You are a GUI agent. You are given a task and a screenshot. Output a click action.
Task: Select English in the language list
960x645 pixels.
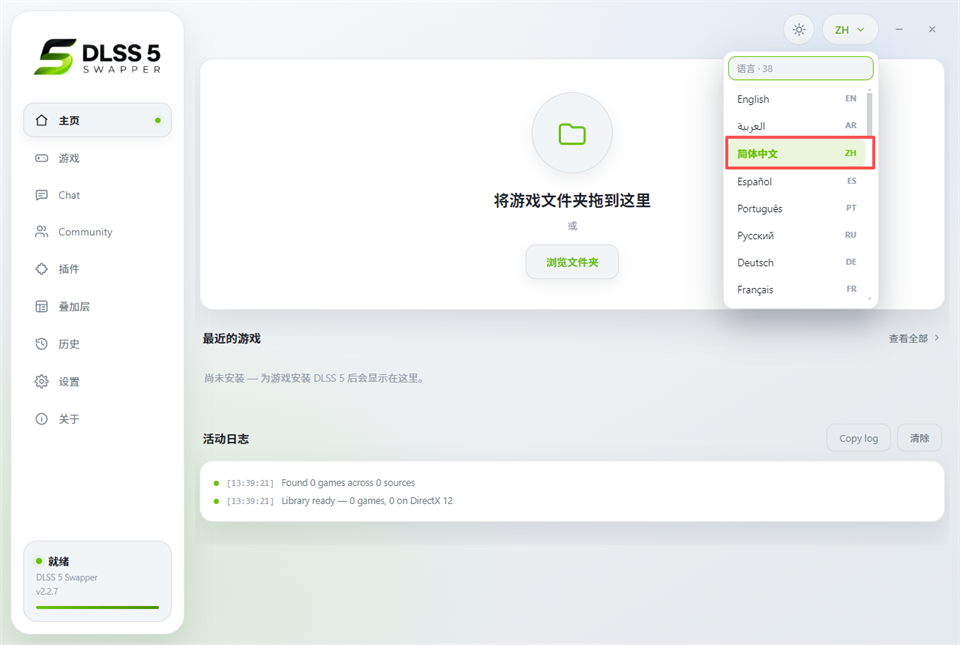tap(797, 99)
